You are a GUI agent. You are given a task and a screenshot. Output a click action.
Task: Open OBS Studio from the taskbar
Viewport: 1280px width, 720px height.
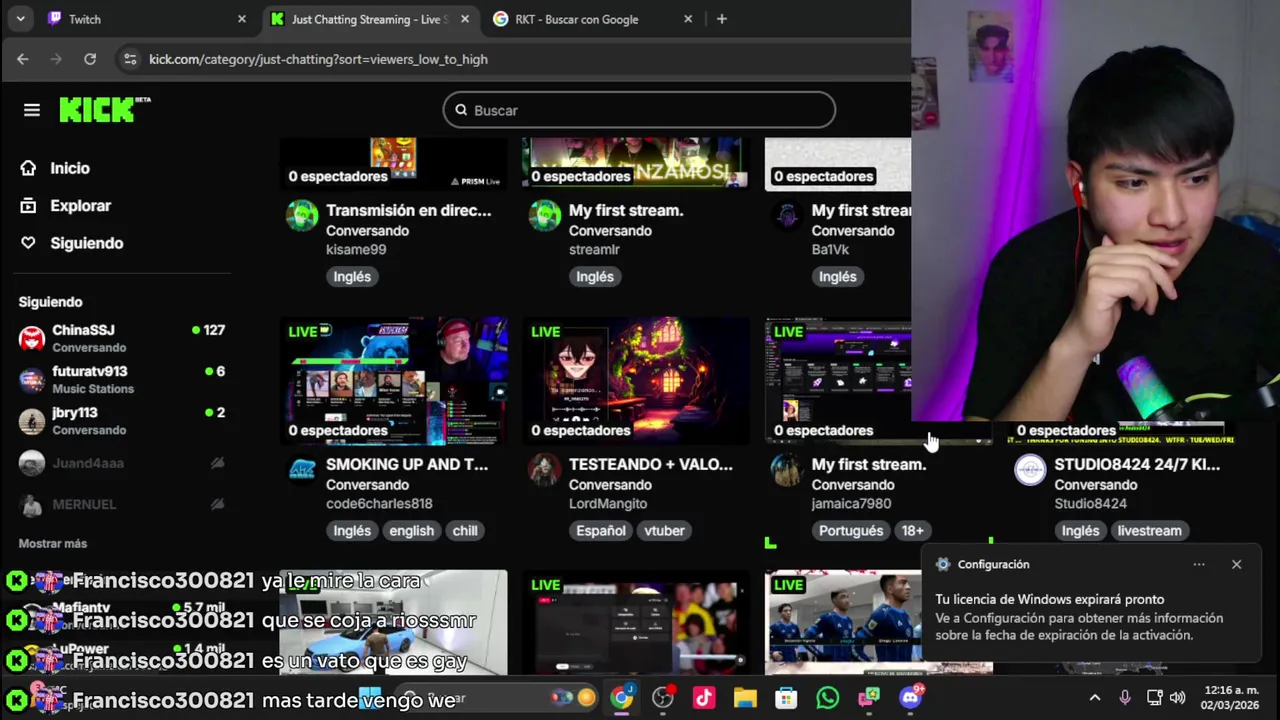click(663, 698)
